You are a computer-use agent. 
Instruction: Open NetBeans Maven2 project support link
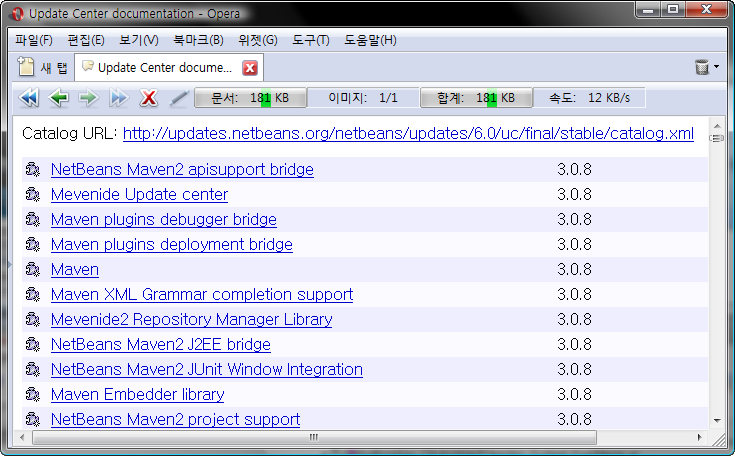175,419
